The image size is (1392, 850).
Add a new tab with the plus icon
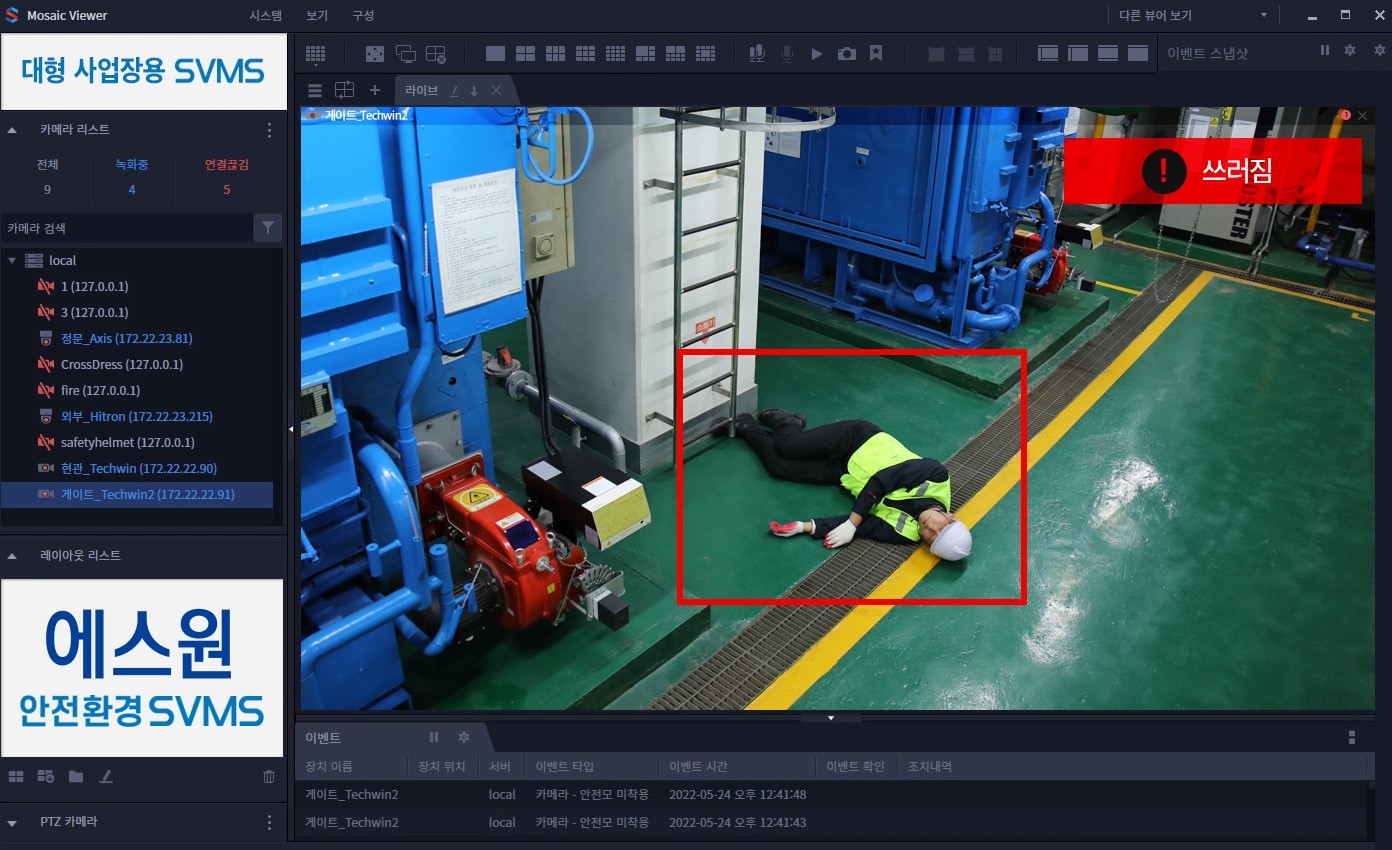tap(375, 90)
